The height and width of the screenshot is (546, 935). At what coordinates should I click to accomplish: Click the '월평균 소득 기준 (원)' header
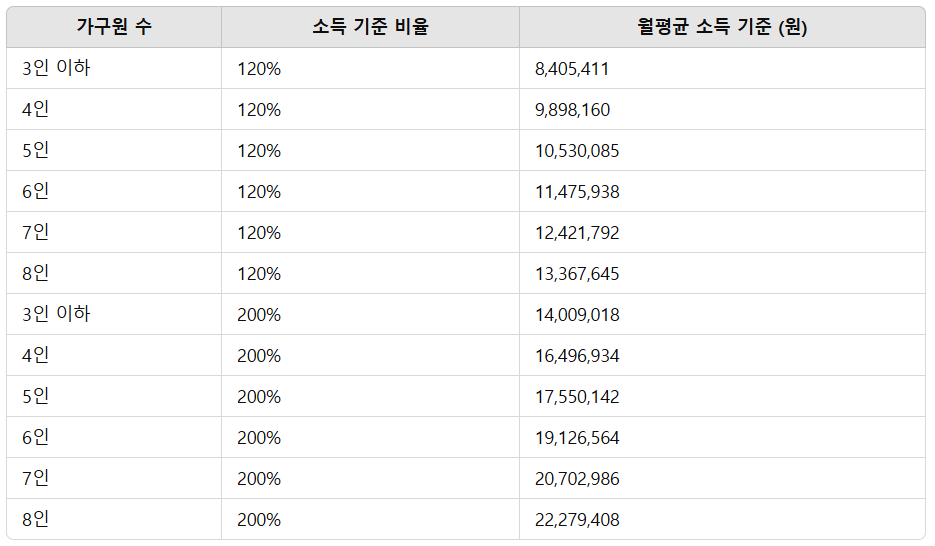click(722, 26)
